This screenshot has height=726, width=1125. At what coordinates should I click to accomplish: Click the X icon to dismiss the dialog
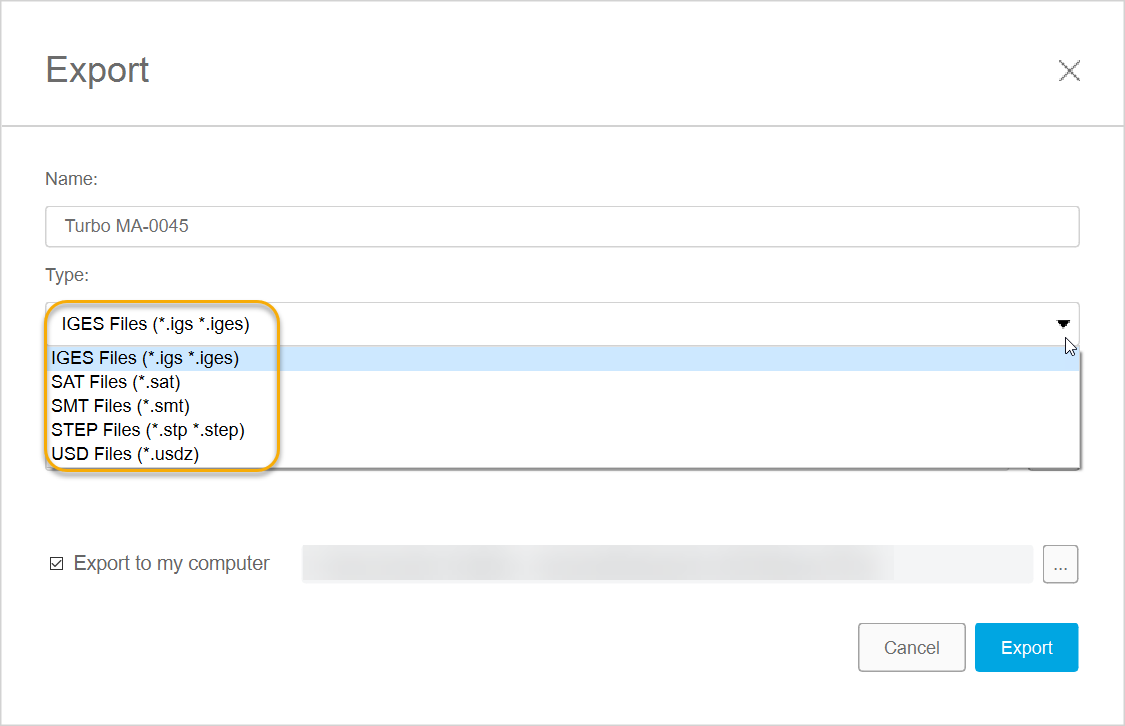tap(1069, 70)
